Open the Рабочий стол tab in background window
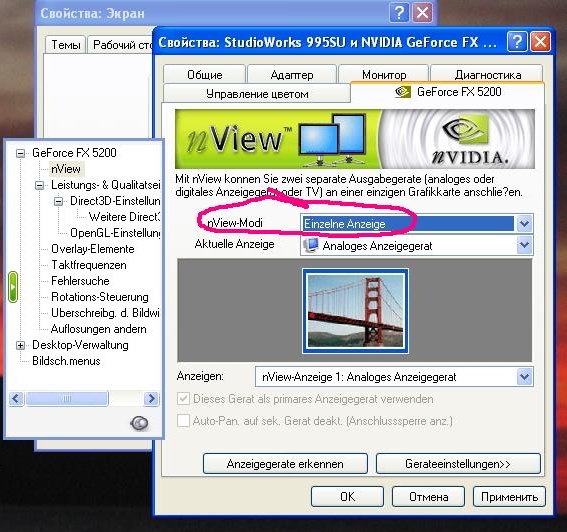 pos(121,44)
